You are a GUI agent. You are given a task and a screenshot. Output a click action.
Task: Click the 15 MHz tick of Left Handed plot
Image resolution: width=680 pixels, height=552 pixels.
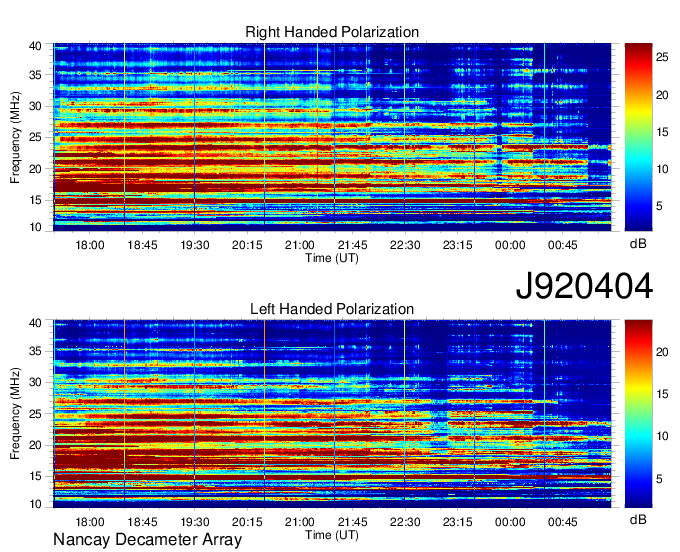pos(36,477)
